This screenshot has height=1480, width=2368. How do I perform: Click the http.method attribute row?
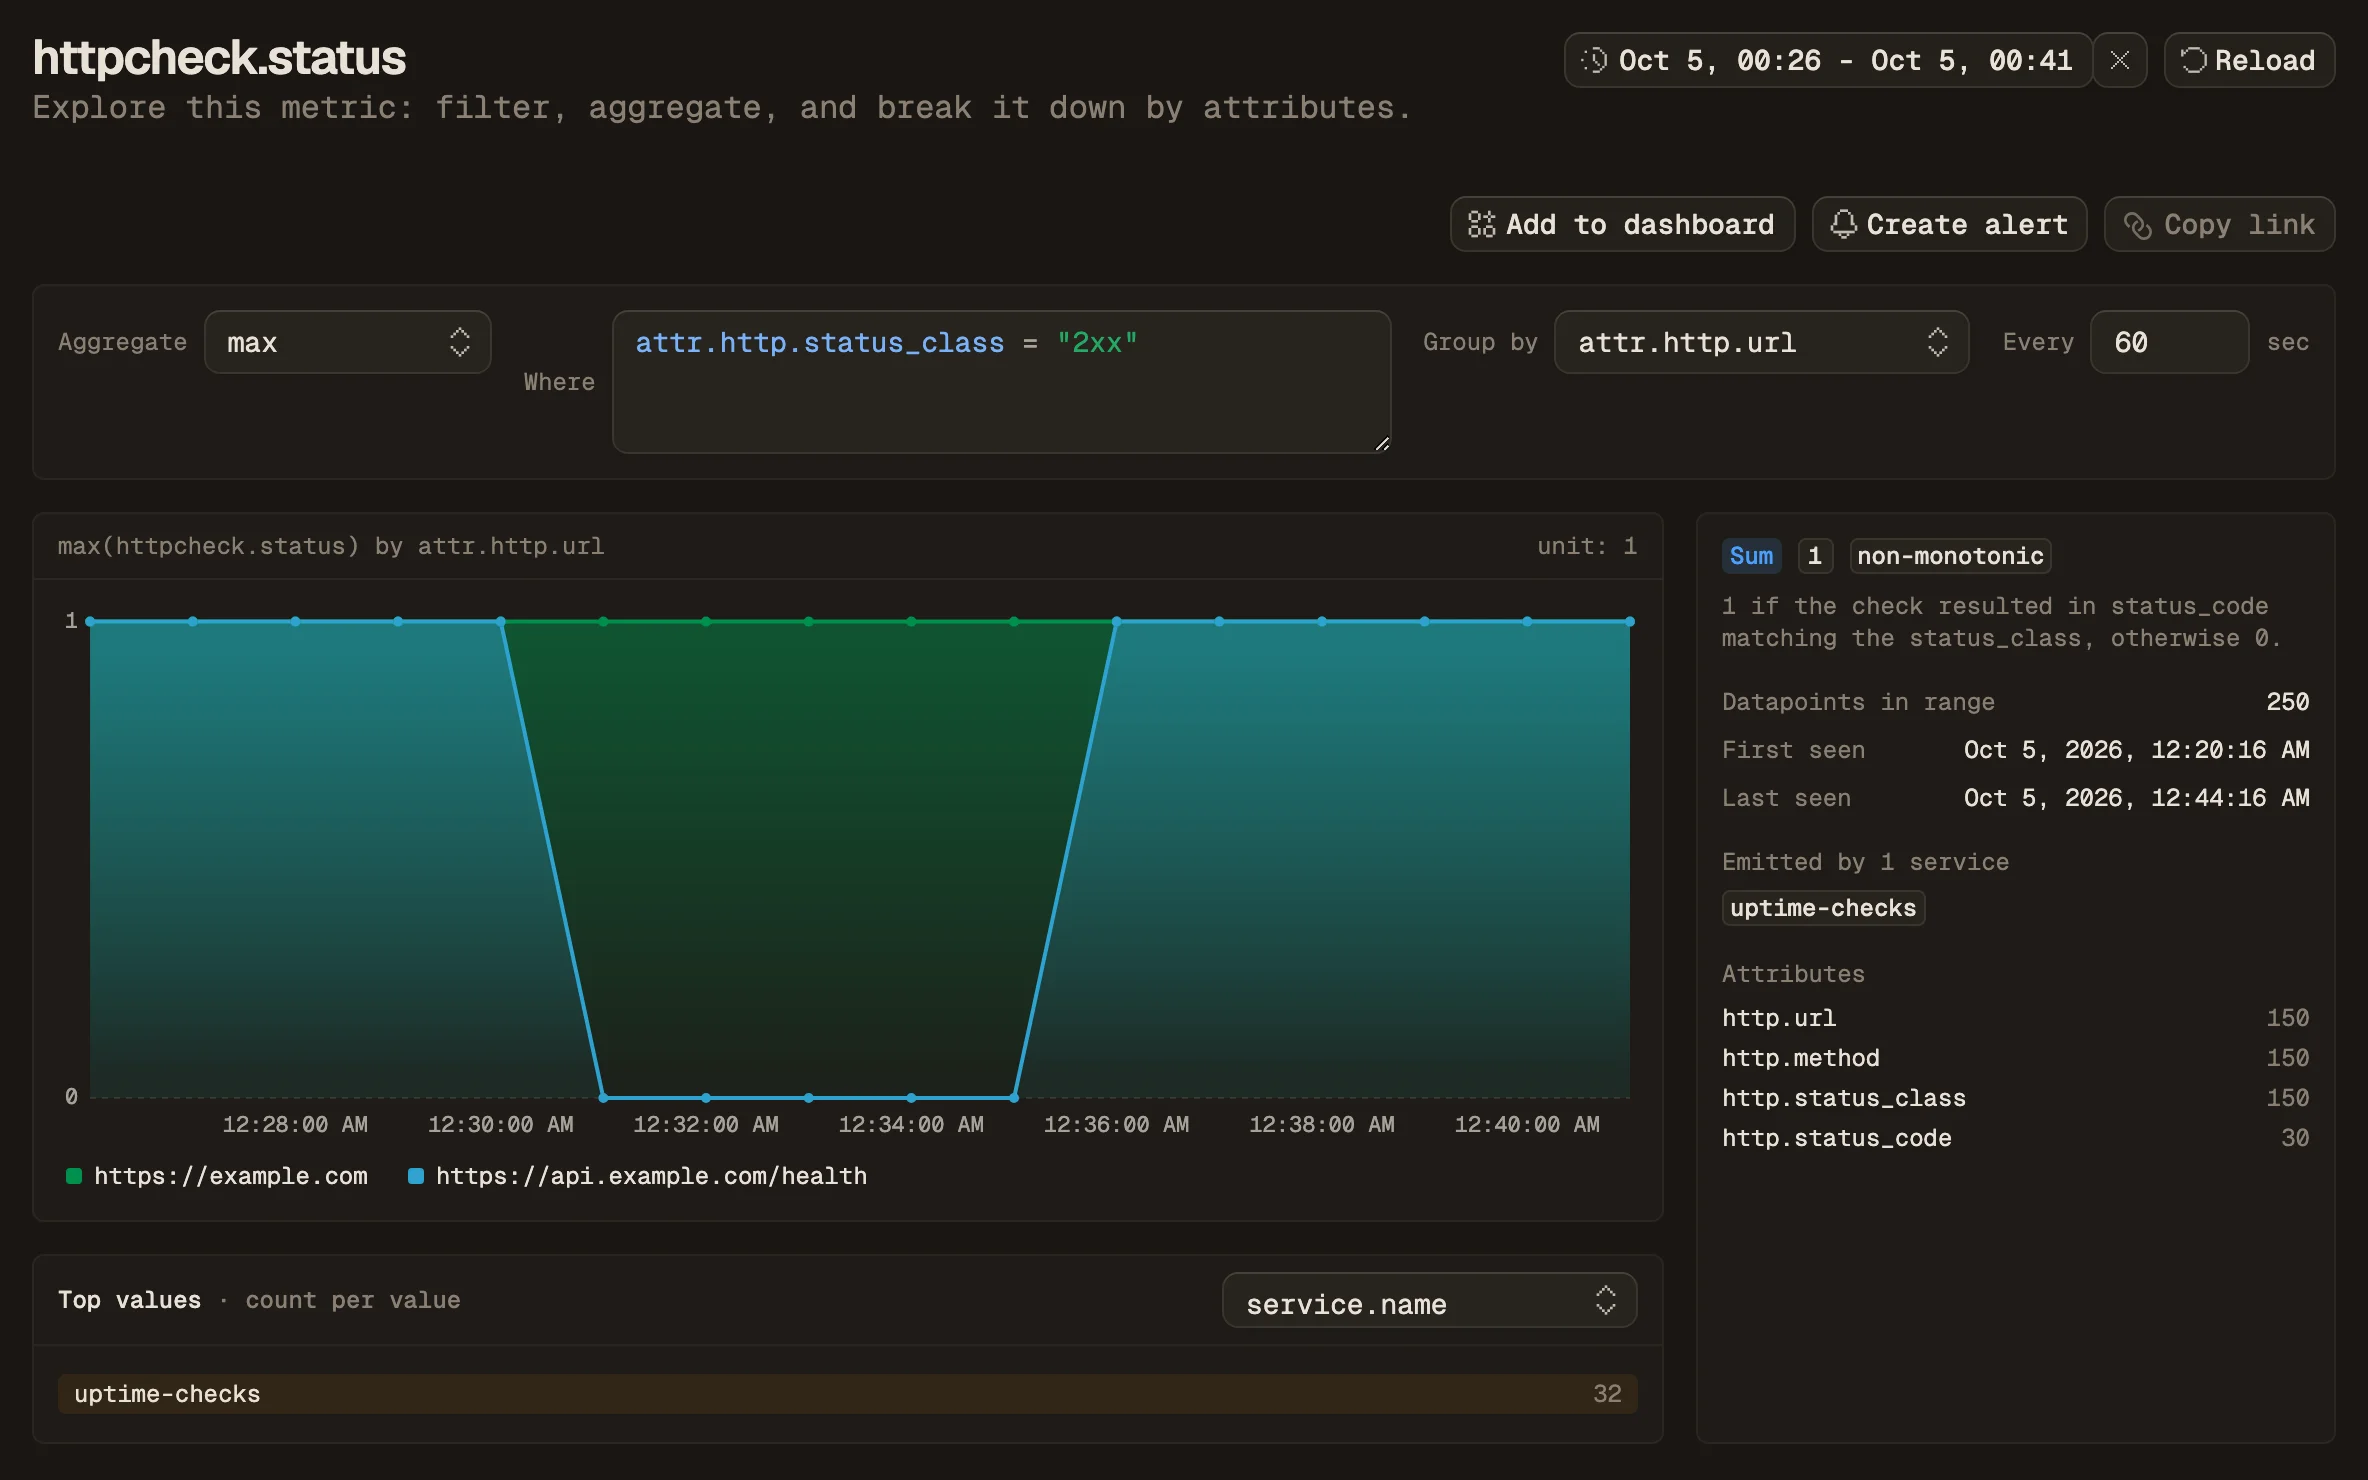point(2015,1058)
